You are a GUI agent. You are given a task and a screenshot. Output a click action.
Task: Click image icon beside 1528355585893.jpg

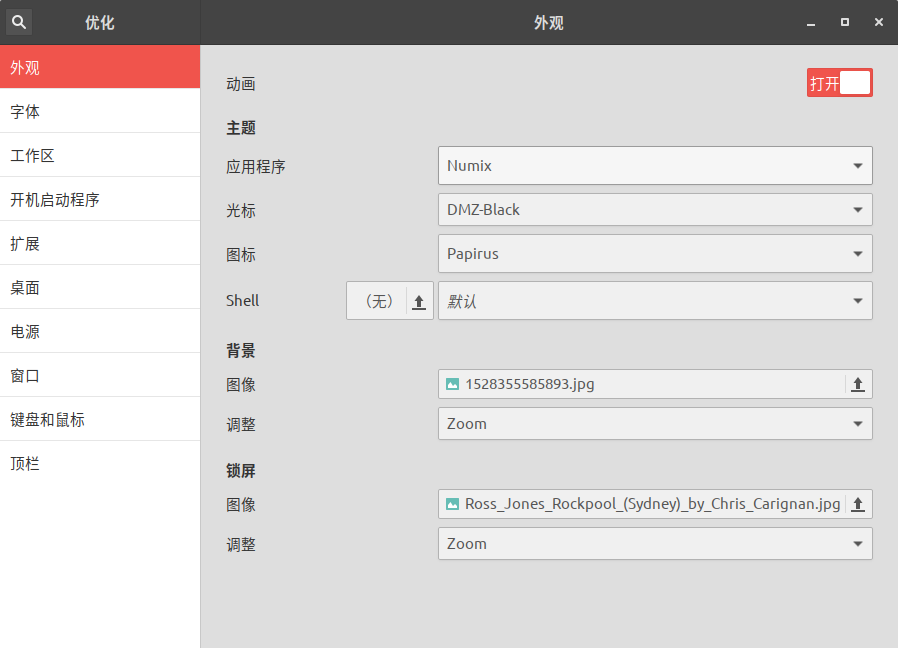[452, 384]
